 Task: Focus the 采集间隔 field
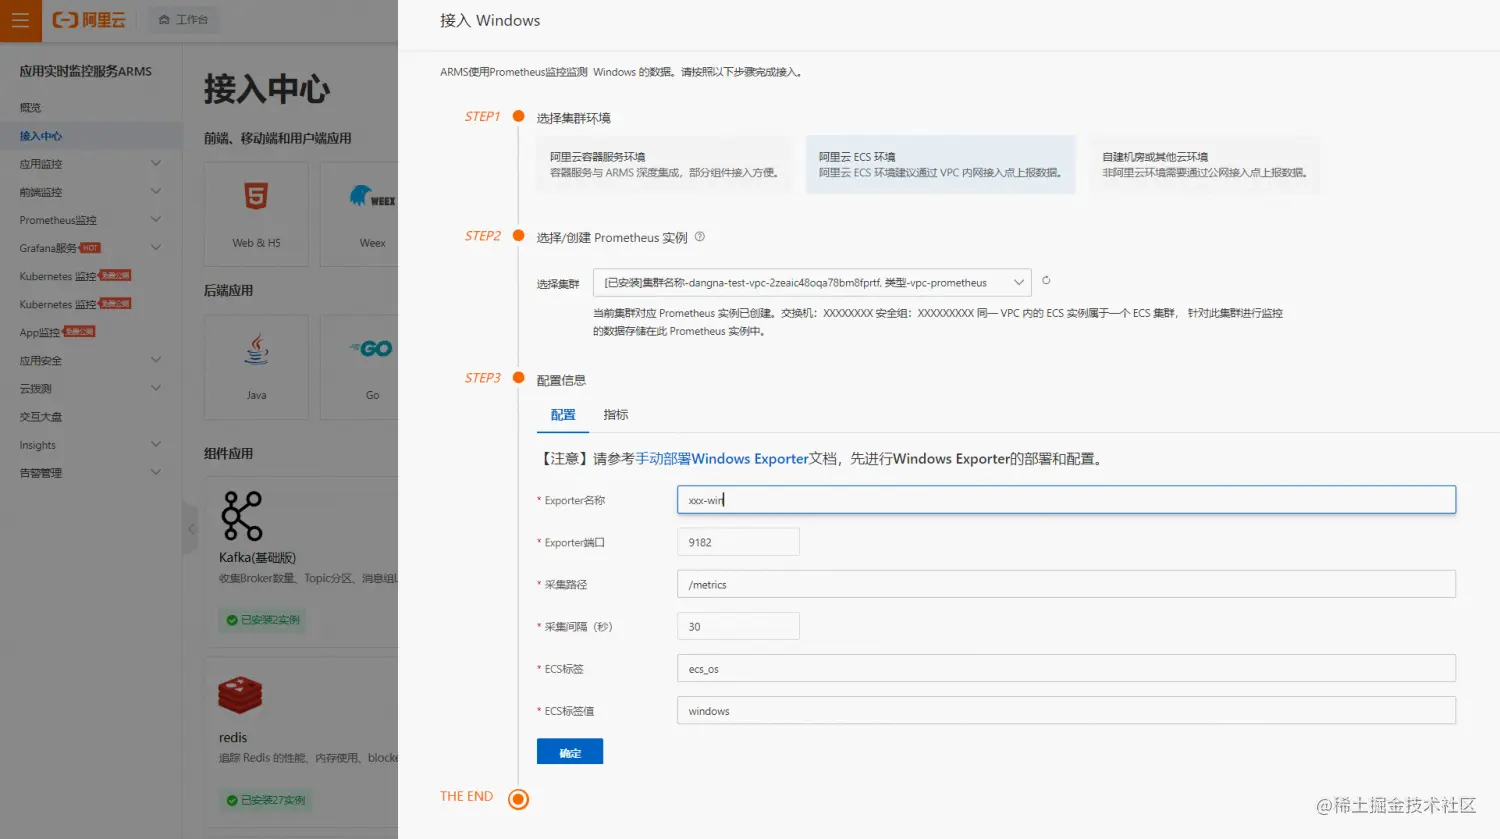[x=738, y=627]
